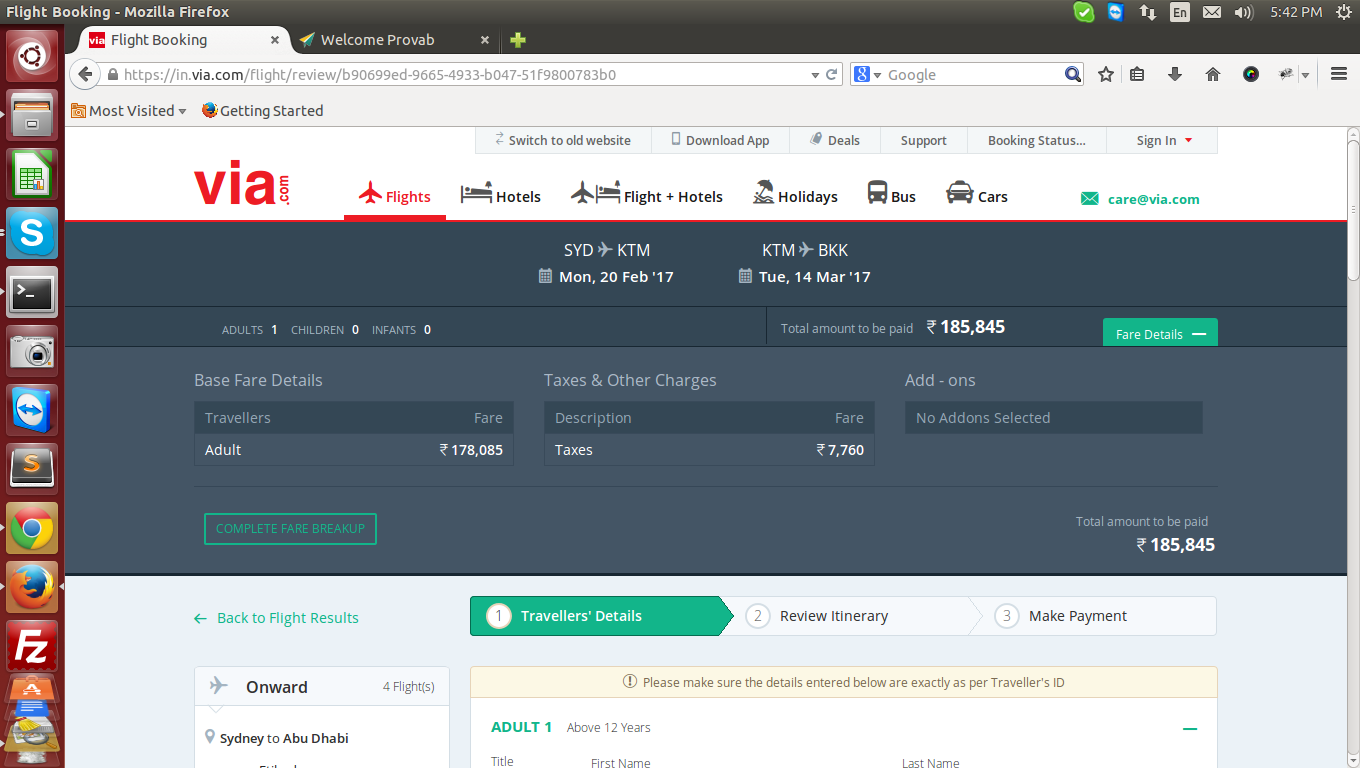Screen dimensions: 1360x768
Task: Click the browser back arrow button
Action: pos(86,74)
